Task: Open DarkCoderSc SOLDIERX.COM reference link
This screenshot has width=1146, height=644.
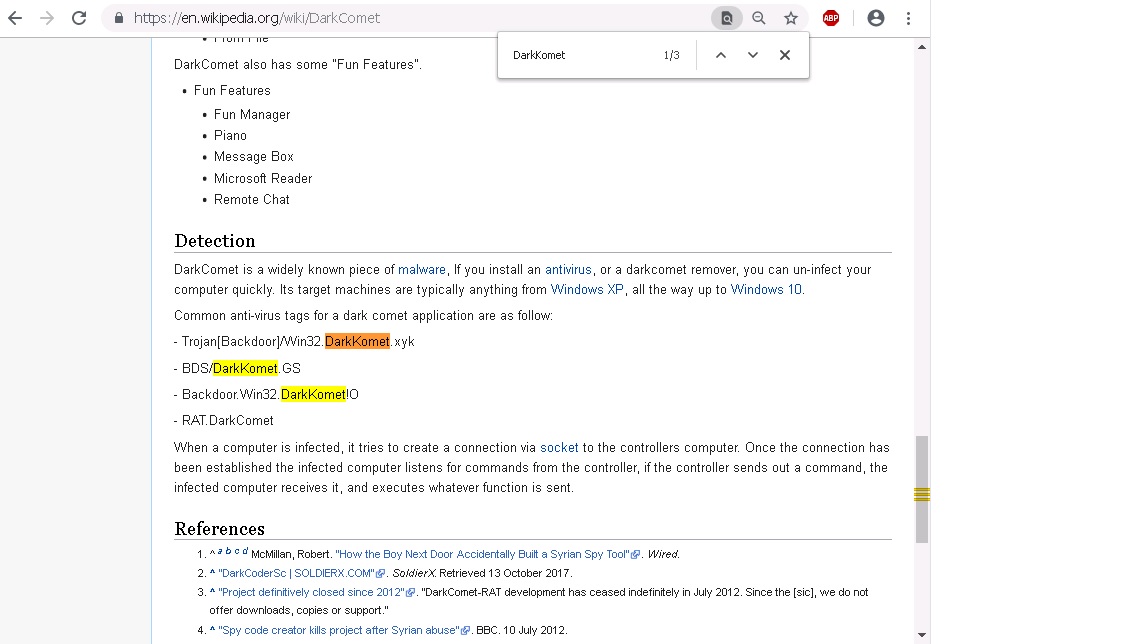Action: point(296,573)
